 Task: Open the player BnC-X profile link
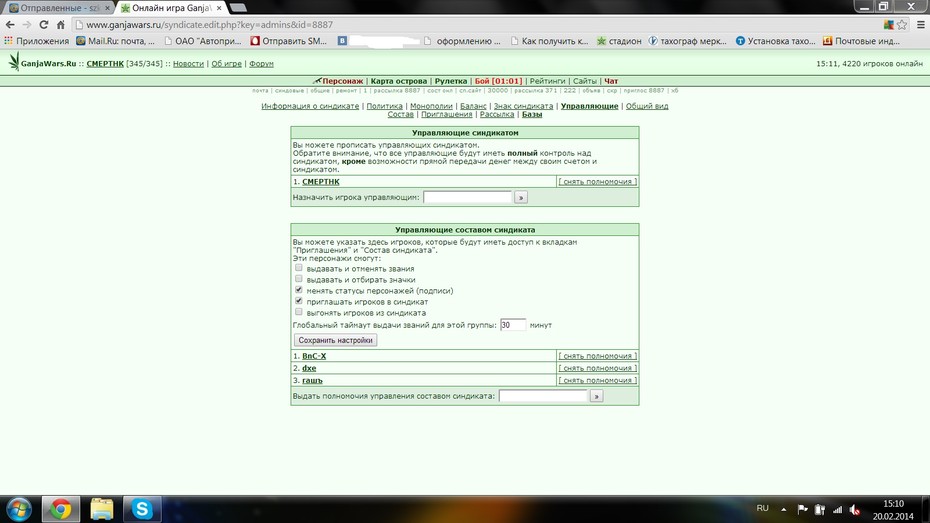pyautogui.click(x=314, y=356)
